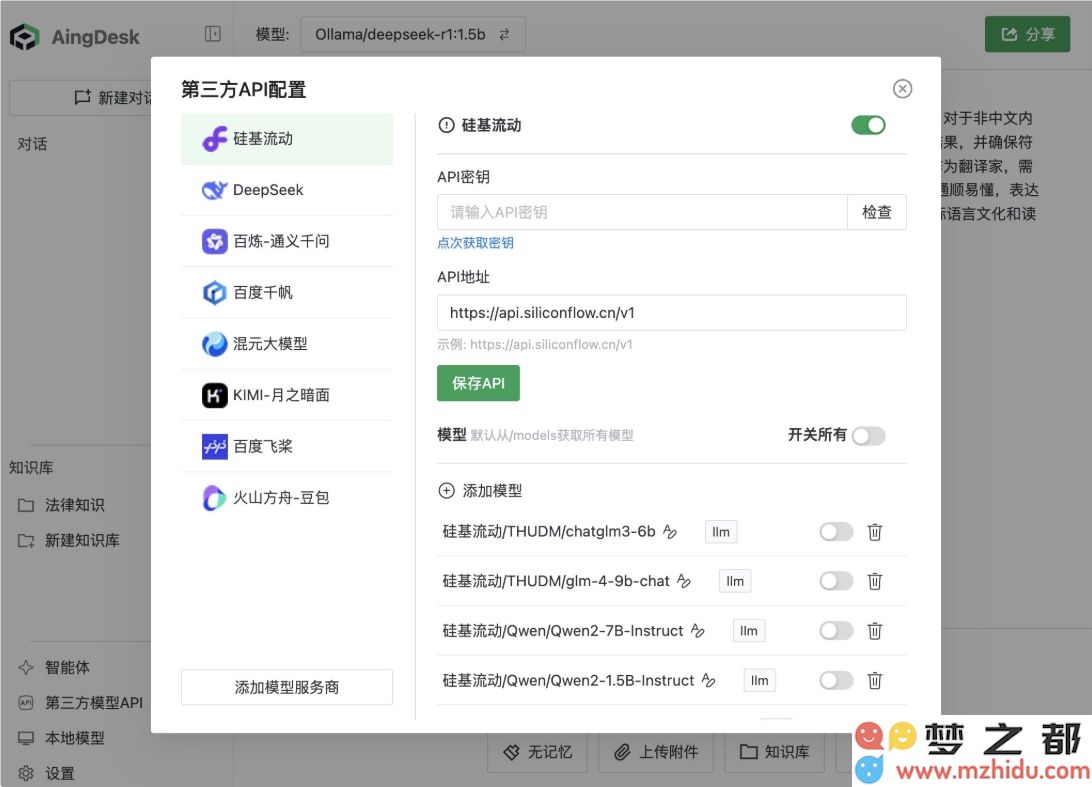Delete the Qwen2-7B-Instruct model
The height and width of the screenshot is (787, 1092).
pyautogui.click(x=875, y=631)
